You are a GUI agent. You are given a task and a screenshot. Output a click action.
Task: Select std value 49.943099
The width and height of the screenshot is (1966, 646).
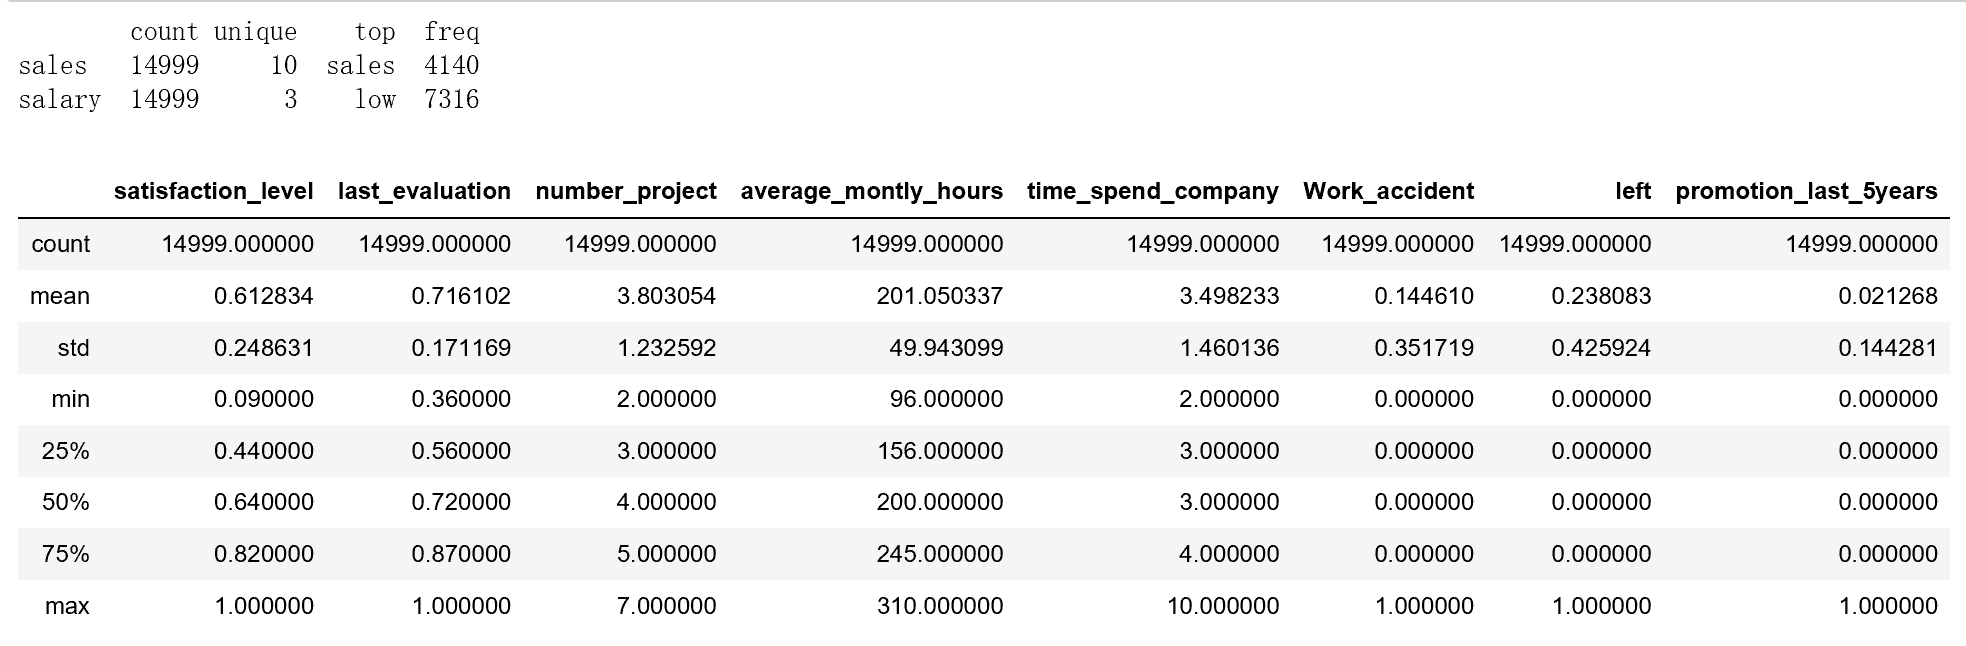(946, 348)
